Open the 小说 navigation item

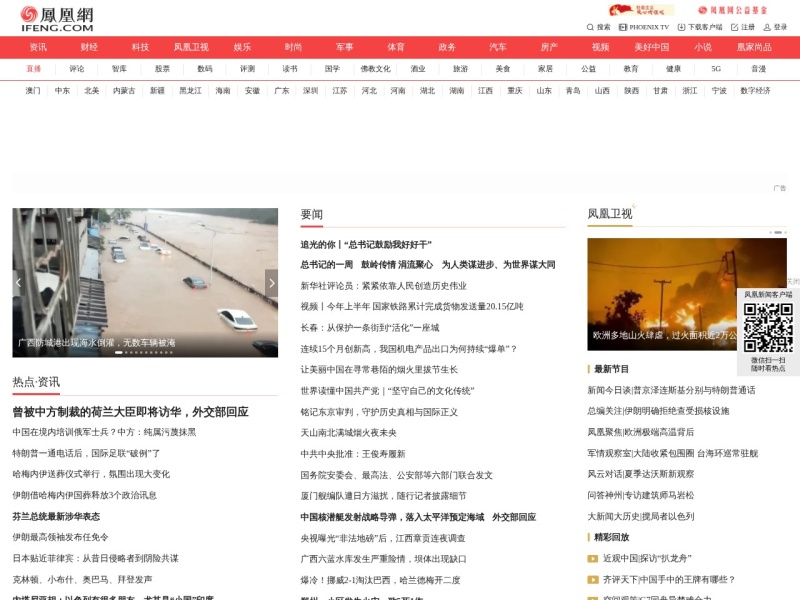[703, 47]
